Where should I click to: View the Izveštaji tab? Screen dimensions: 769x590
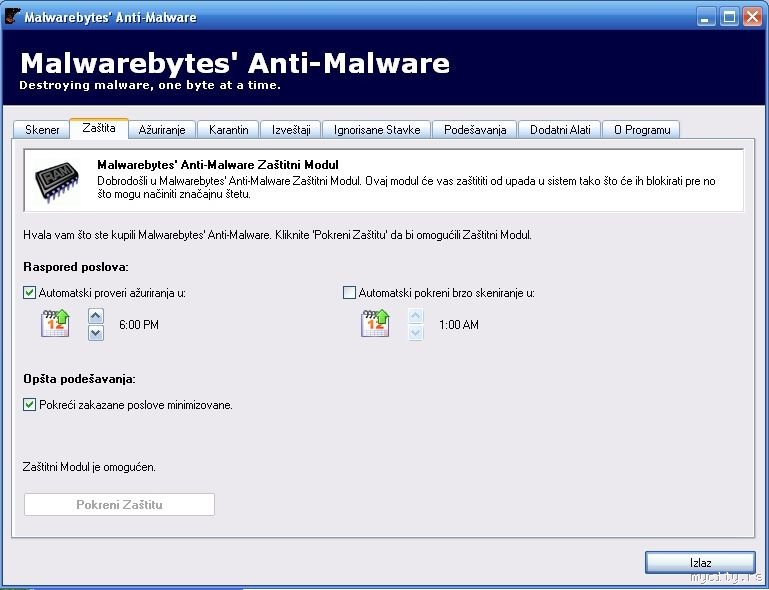coord(291,130)
